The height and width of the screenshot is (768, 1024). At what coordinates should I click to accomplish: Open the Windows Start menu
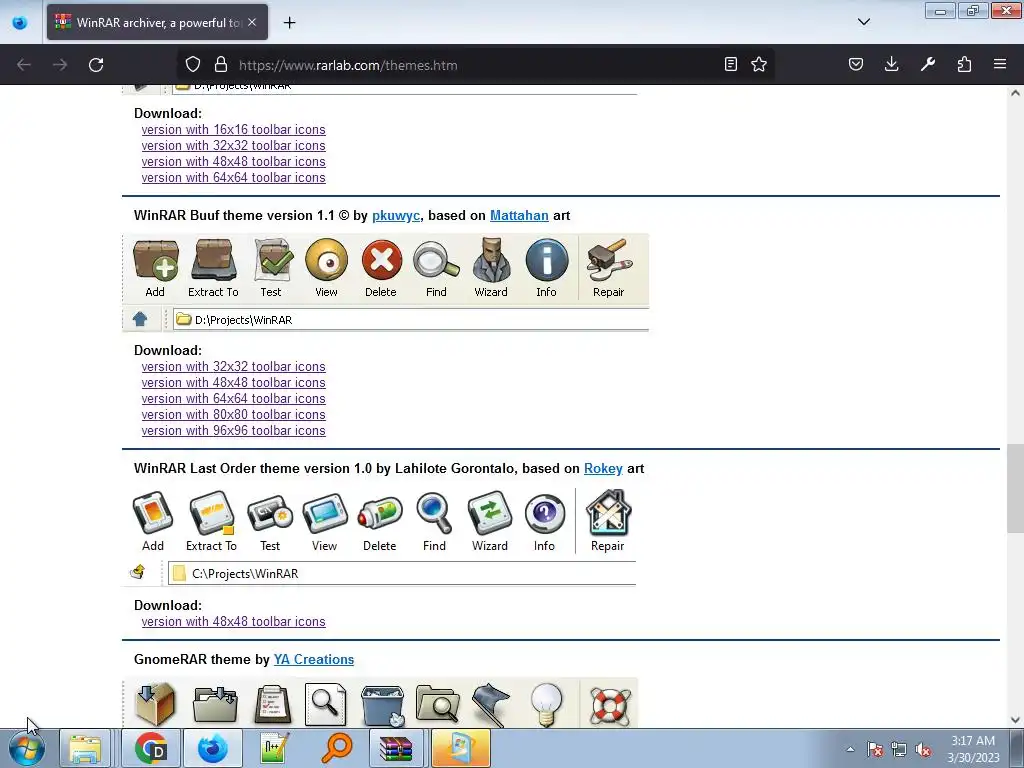point(27,748)
